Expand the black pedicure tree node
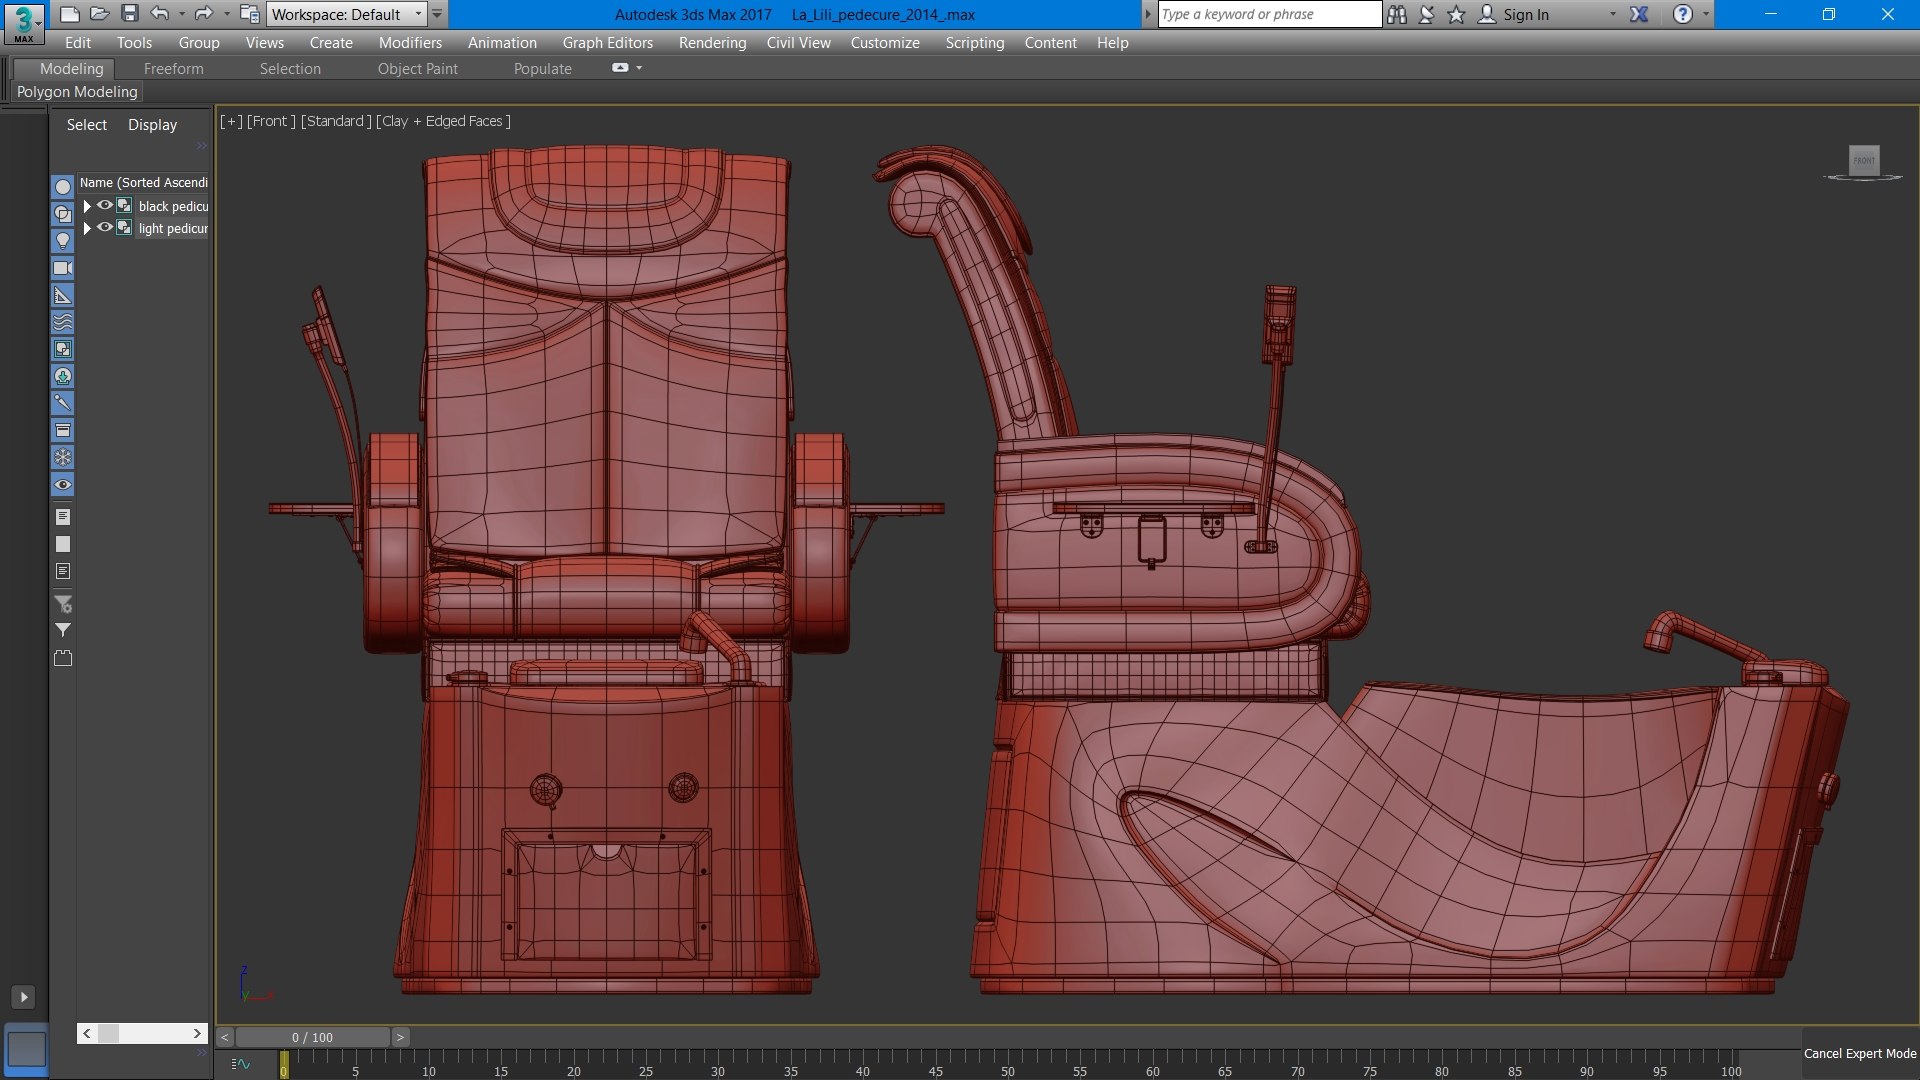This screenshot has width=1920, height=1080. click(x=87, y=206)
